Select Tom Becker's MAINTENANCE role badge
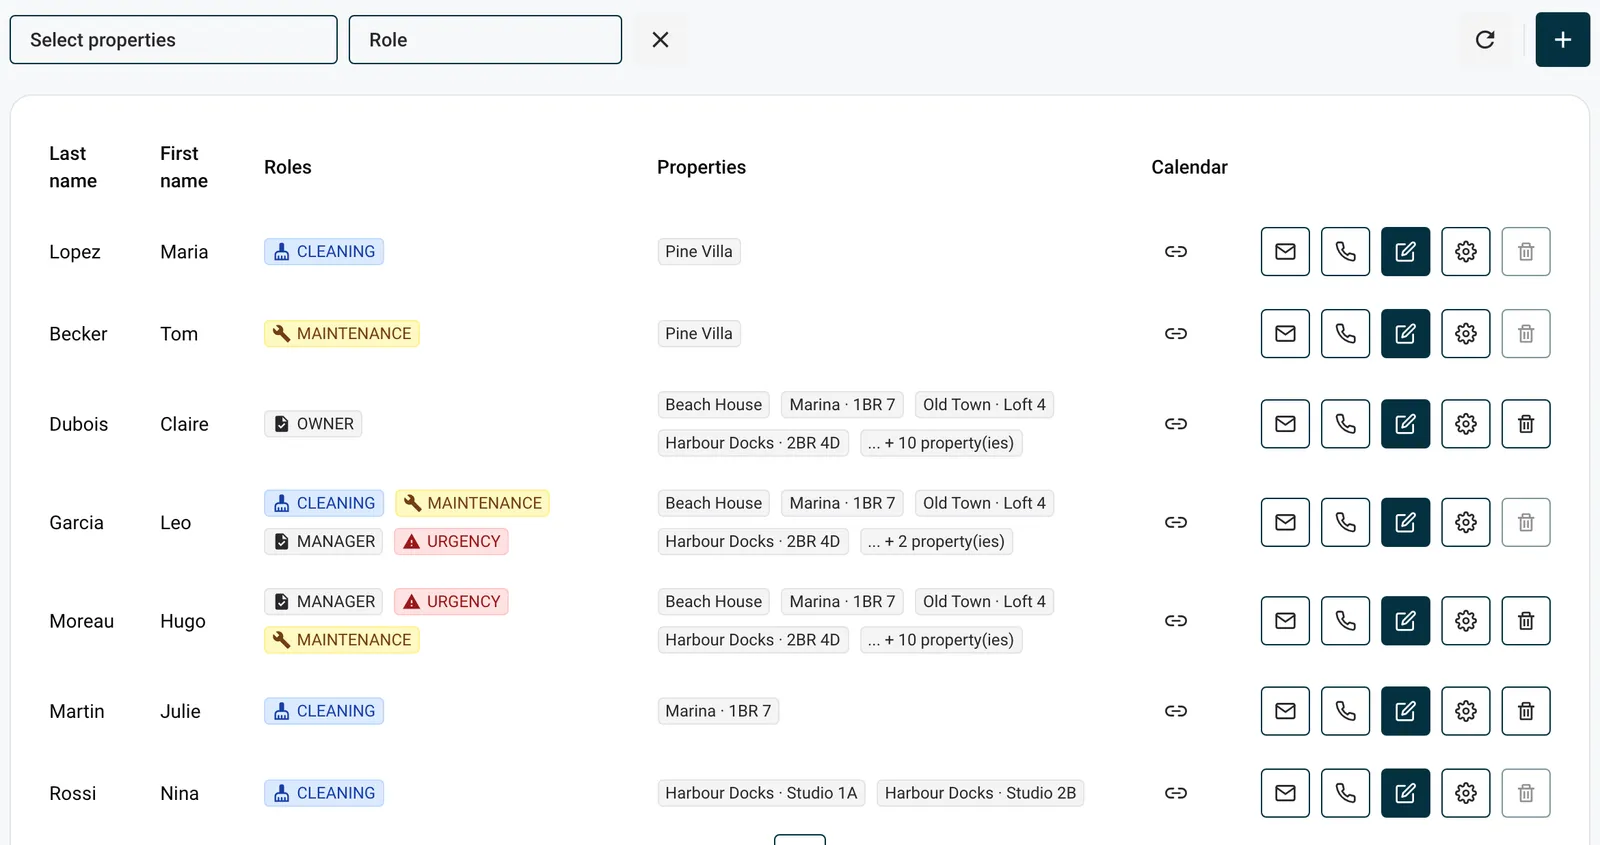Viewport: 1600px width, 845px height. tap(342, 334)
